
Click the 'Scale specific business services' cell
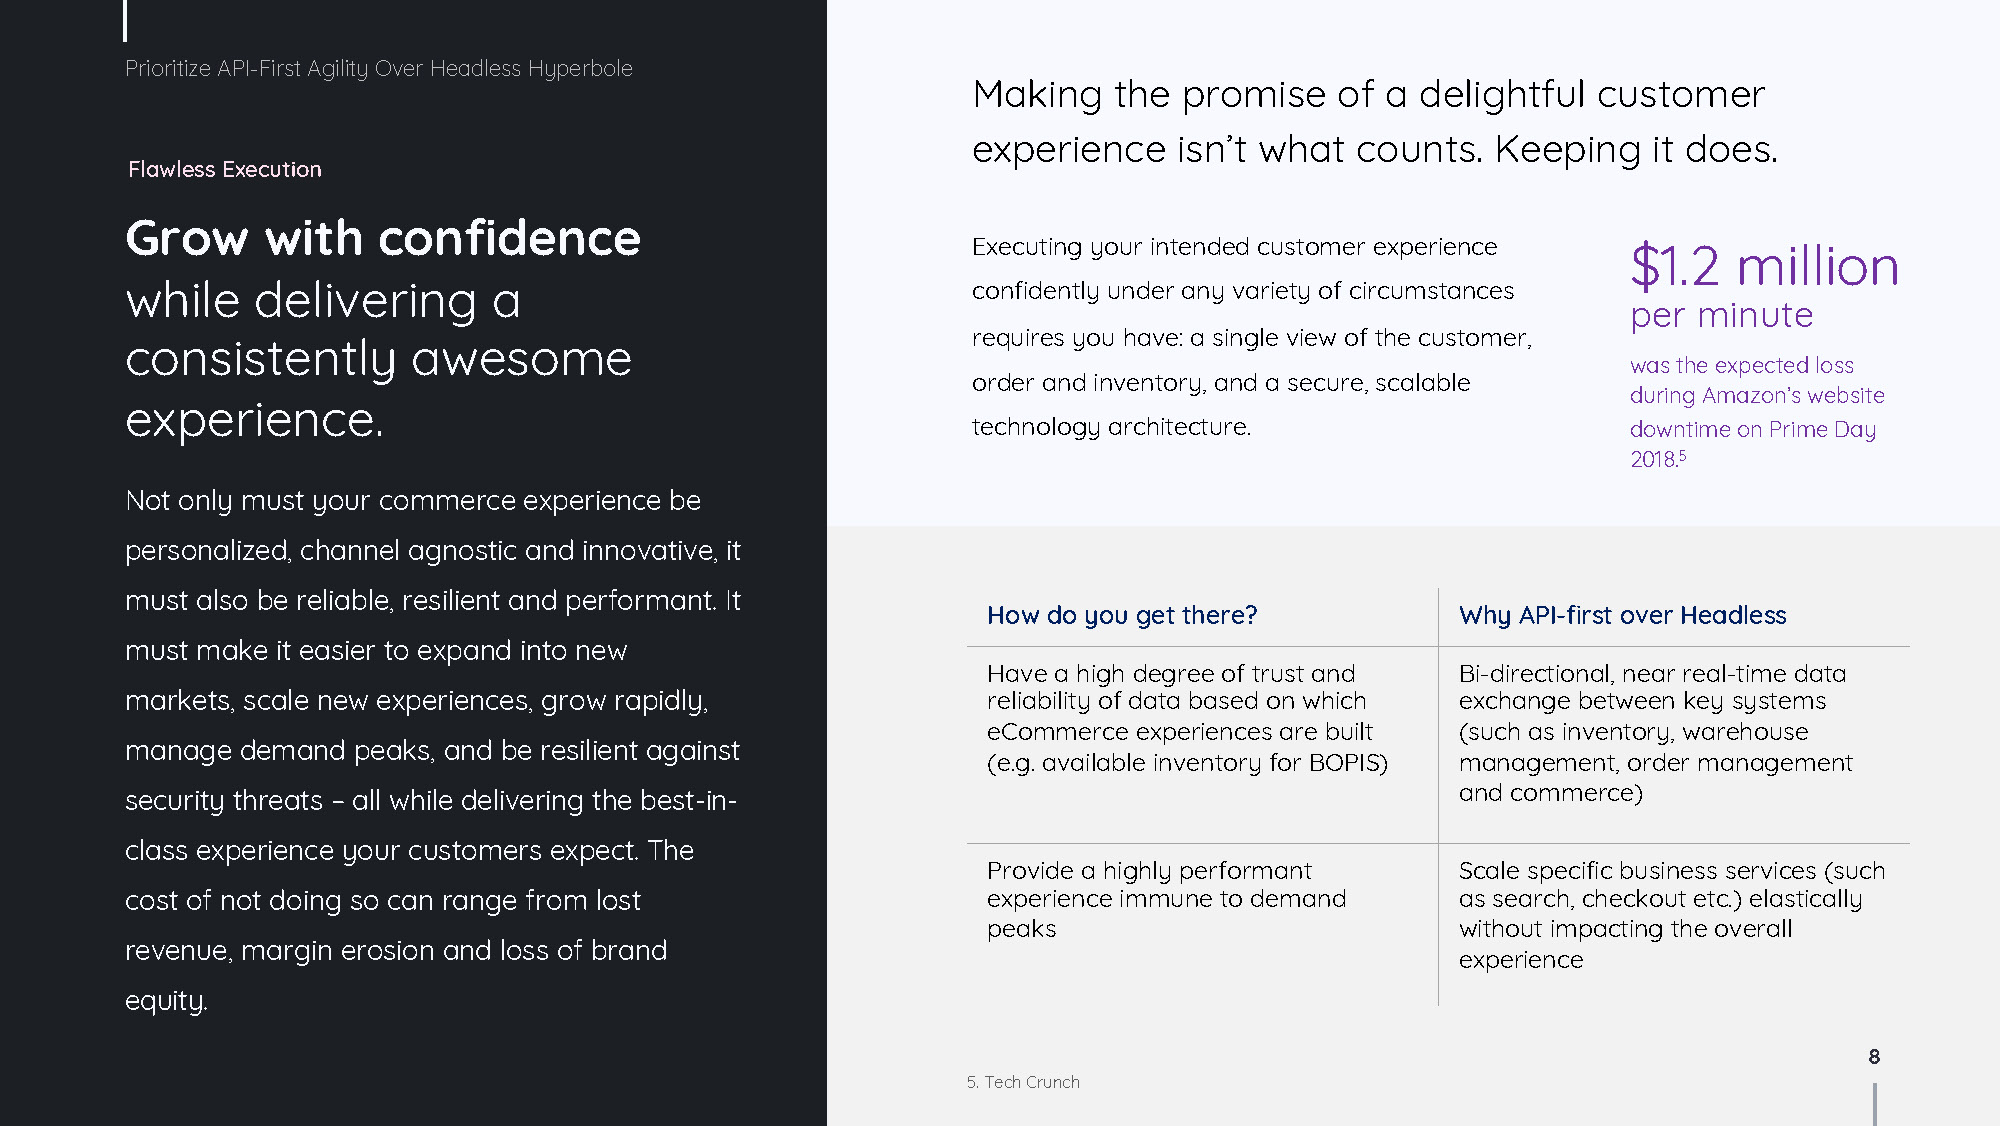(1672, 914)
